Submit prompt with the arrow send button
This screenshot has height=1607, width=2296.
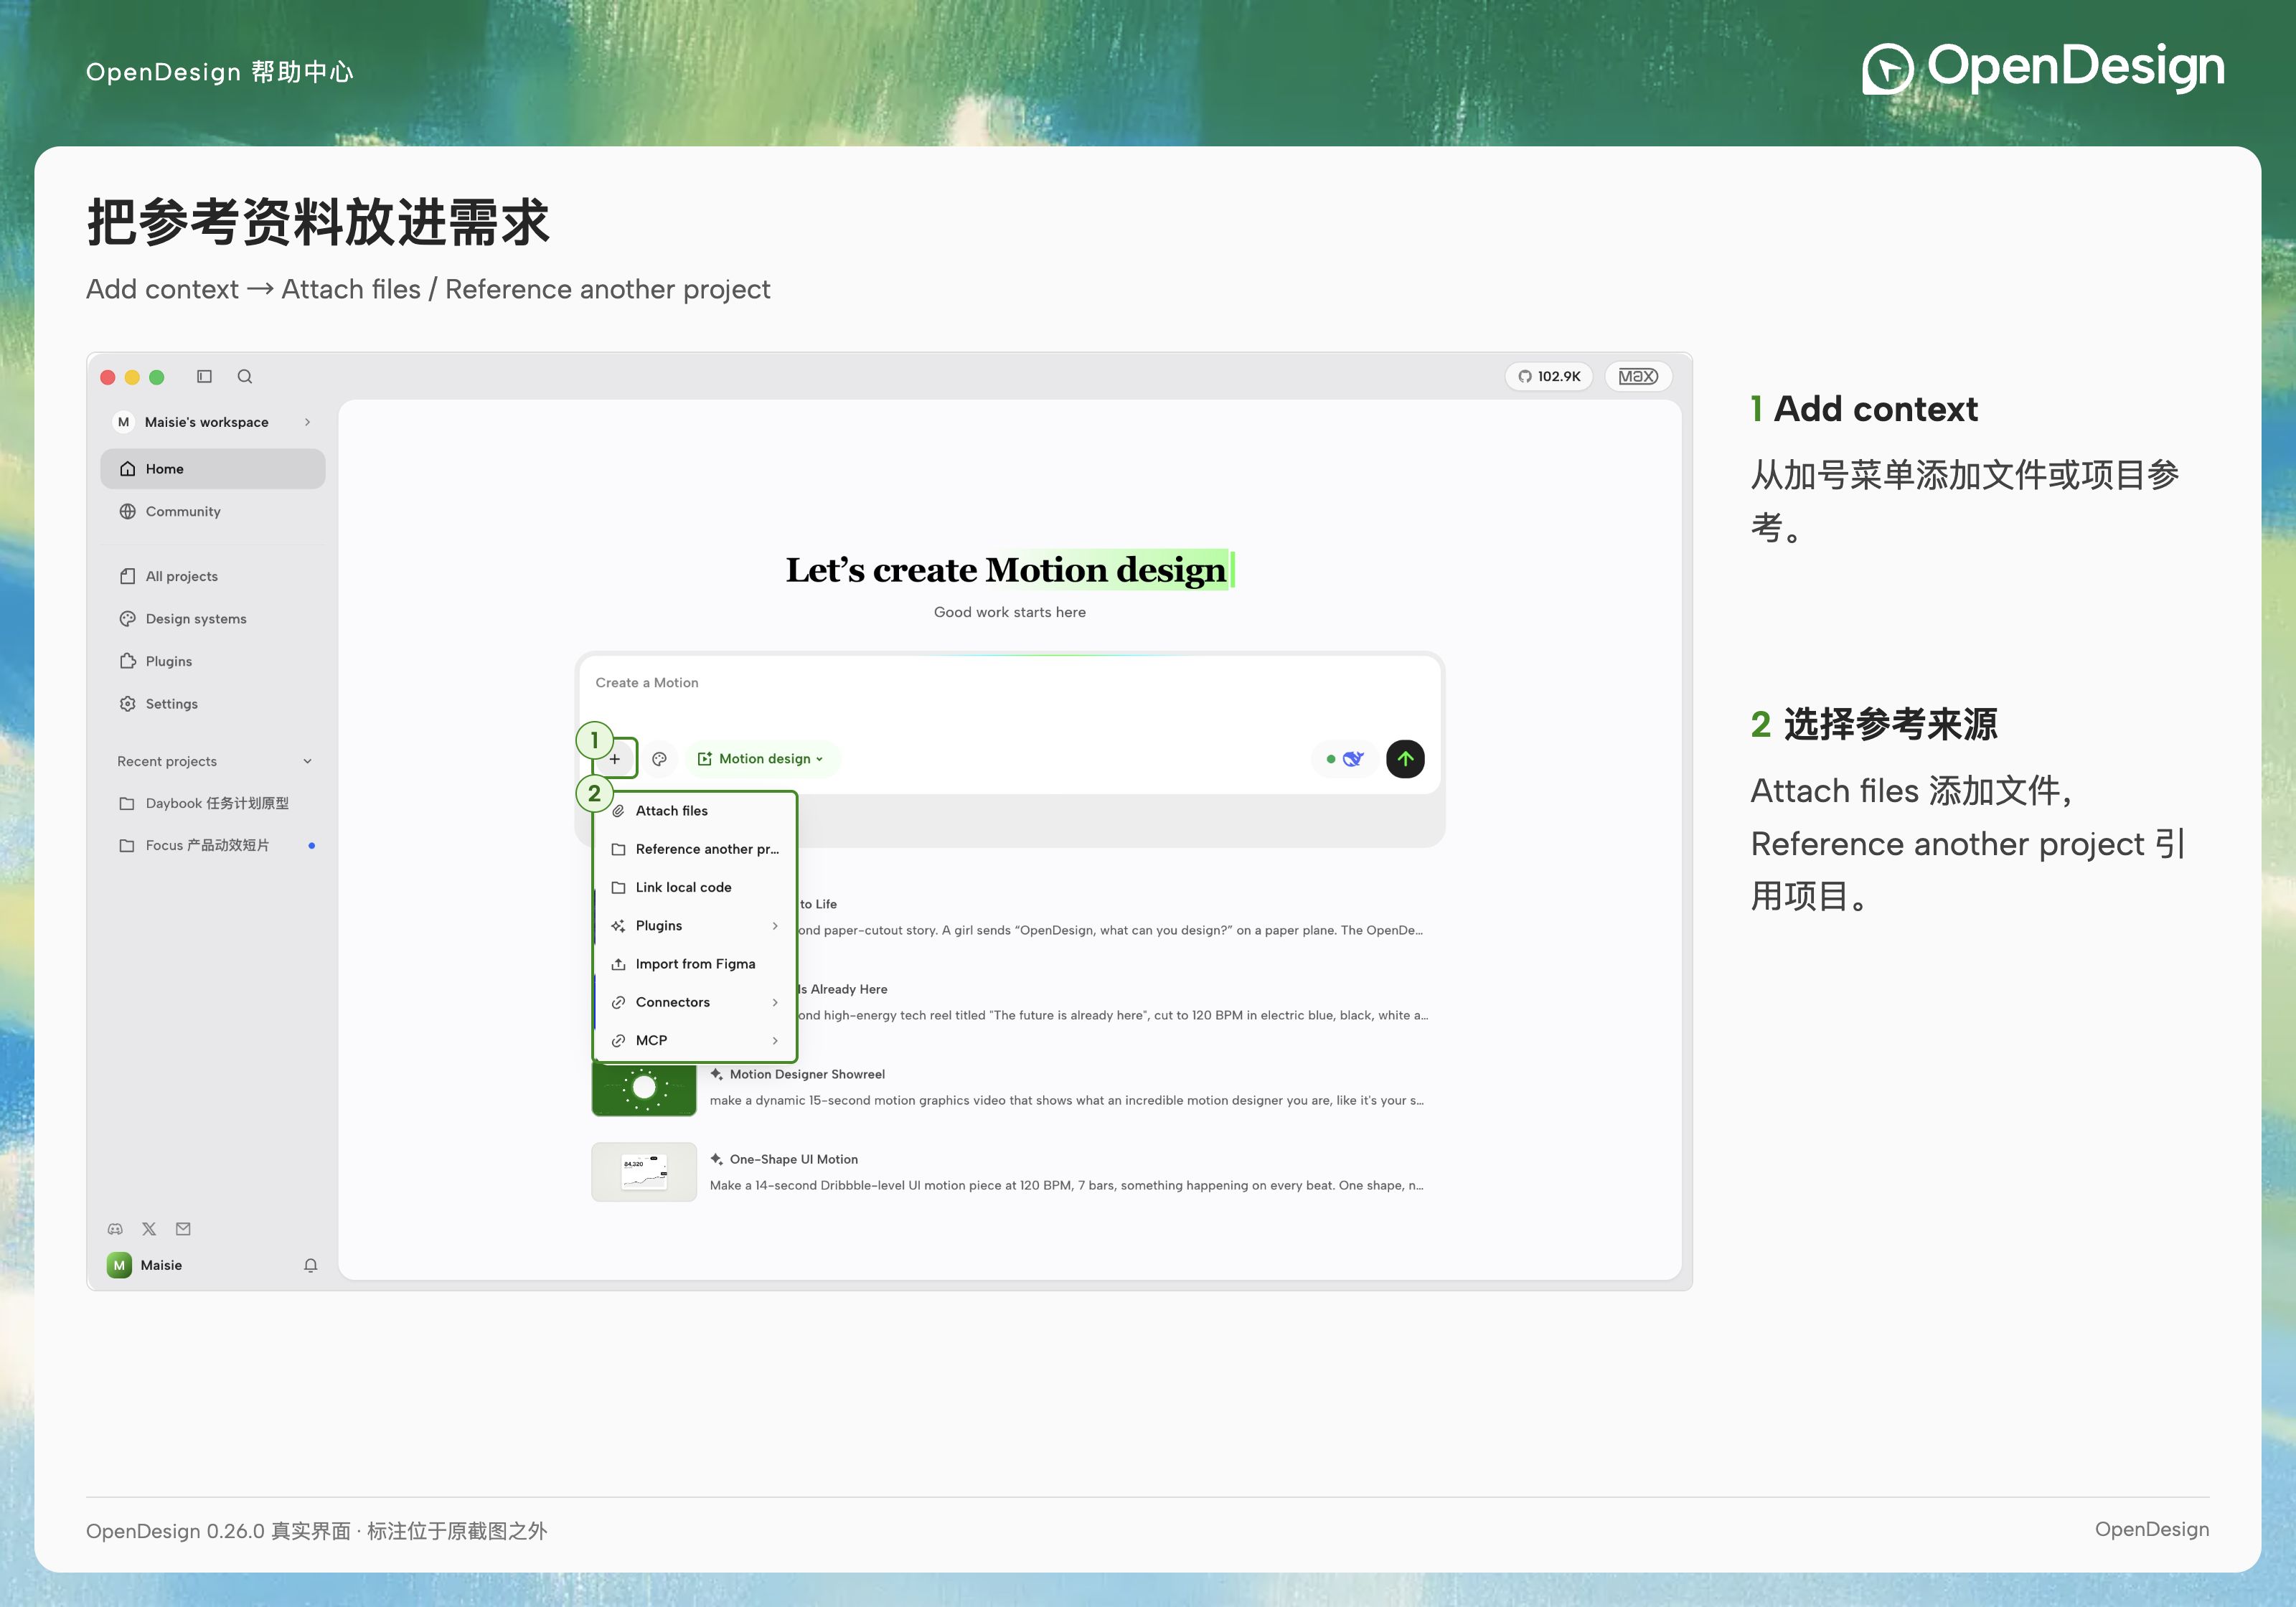[x=1405, y=759]
